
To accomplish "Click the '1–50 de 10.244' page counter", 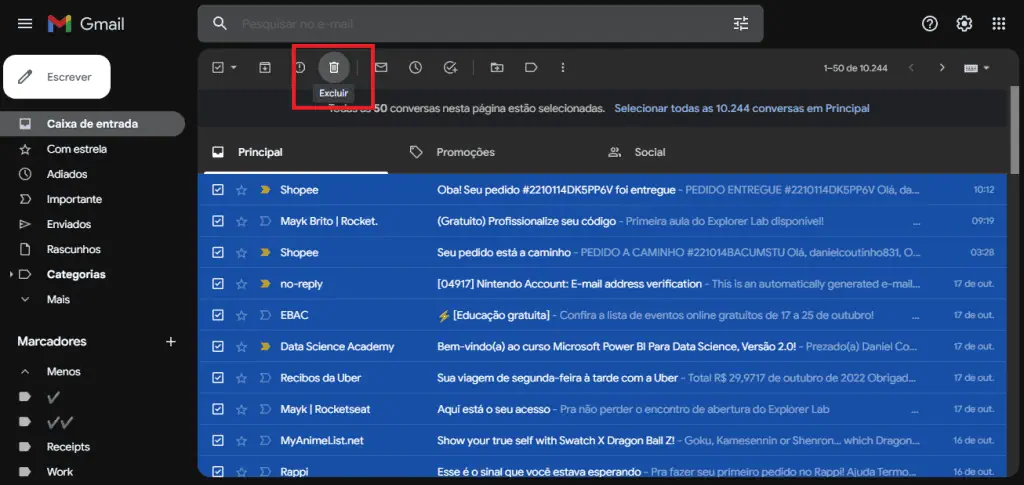I will (856, 68).
